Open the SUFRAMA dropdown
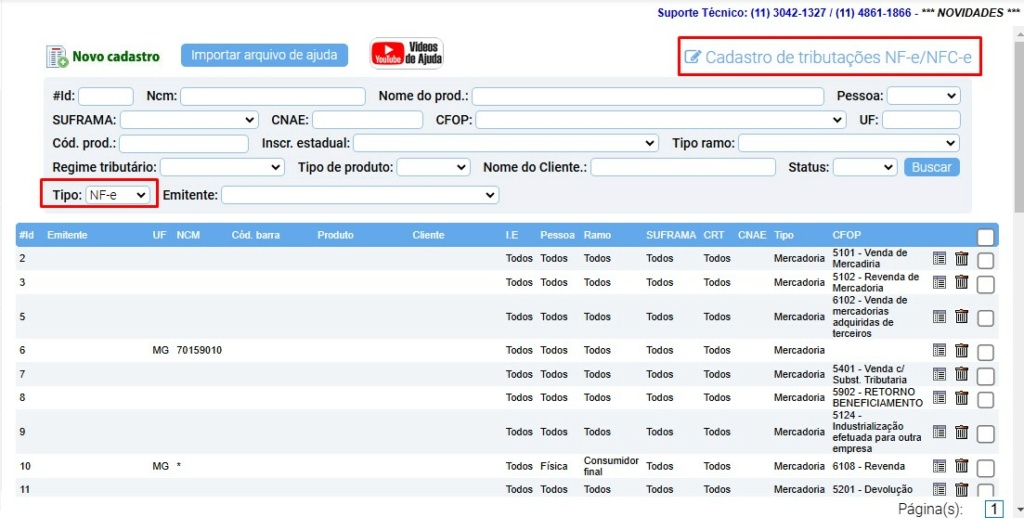This screenshot has height=530, width=1024. click(x=189, y=120)
